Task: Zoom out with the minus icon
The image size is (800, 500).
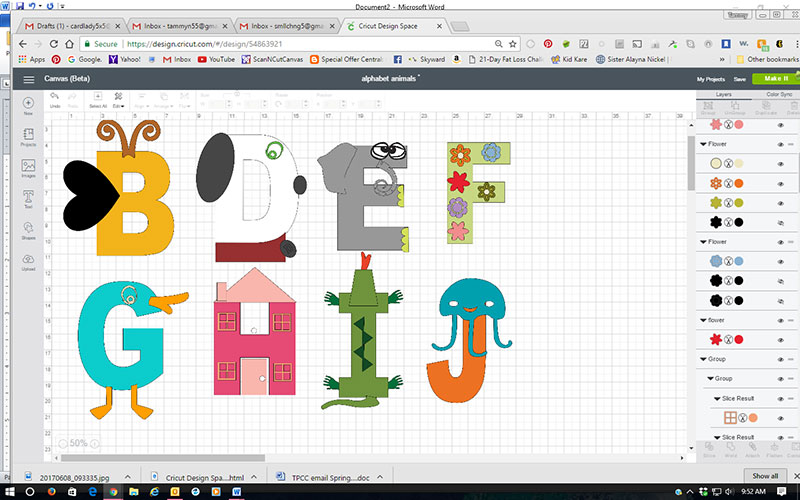Action: pyautogui.click(x=62, y=443)
